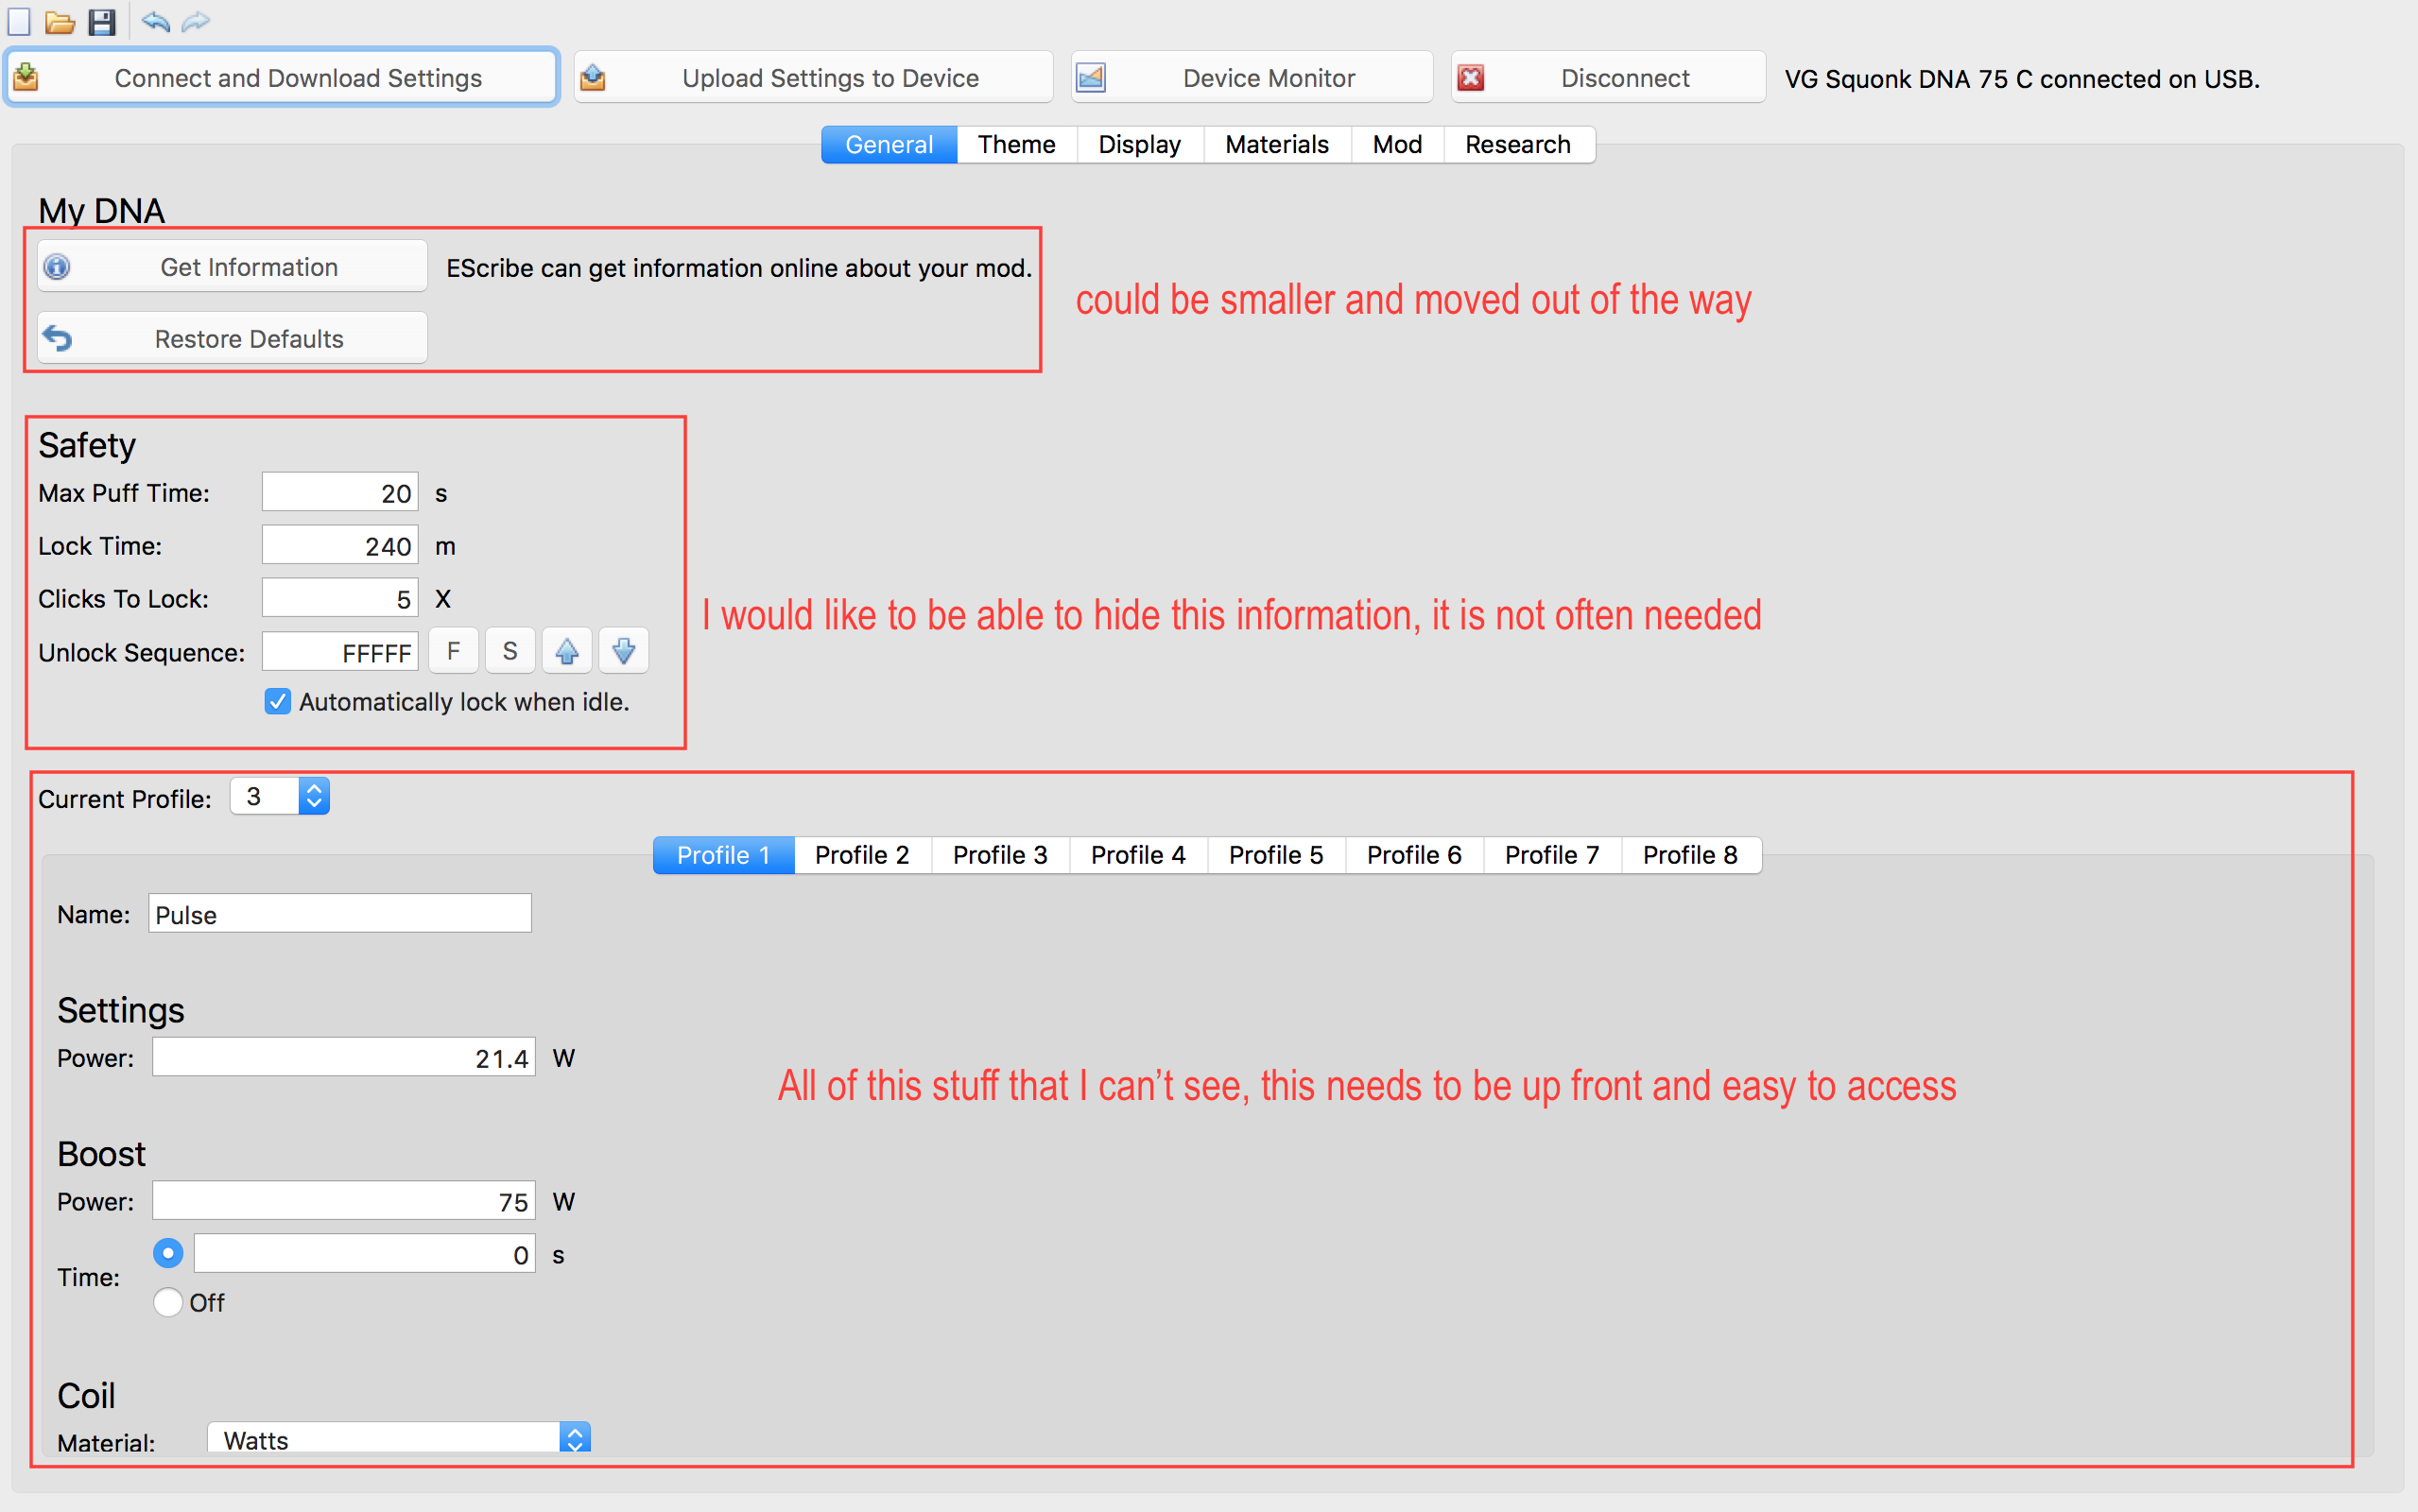Click the Undo arrow icon
2418x1512 pixels.
[155, 21]
